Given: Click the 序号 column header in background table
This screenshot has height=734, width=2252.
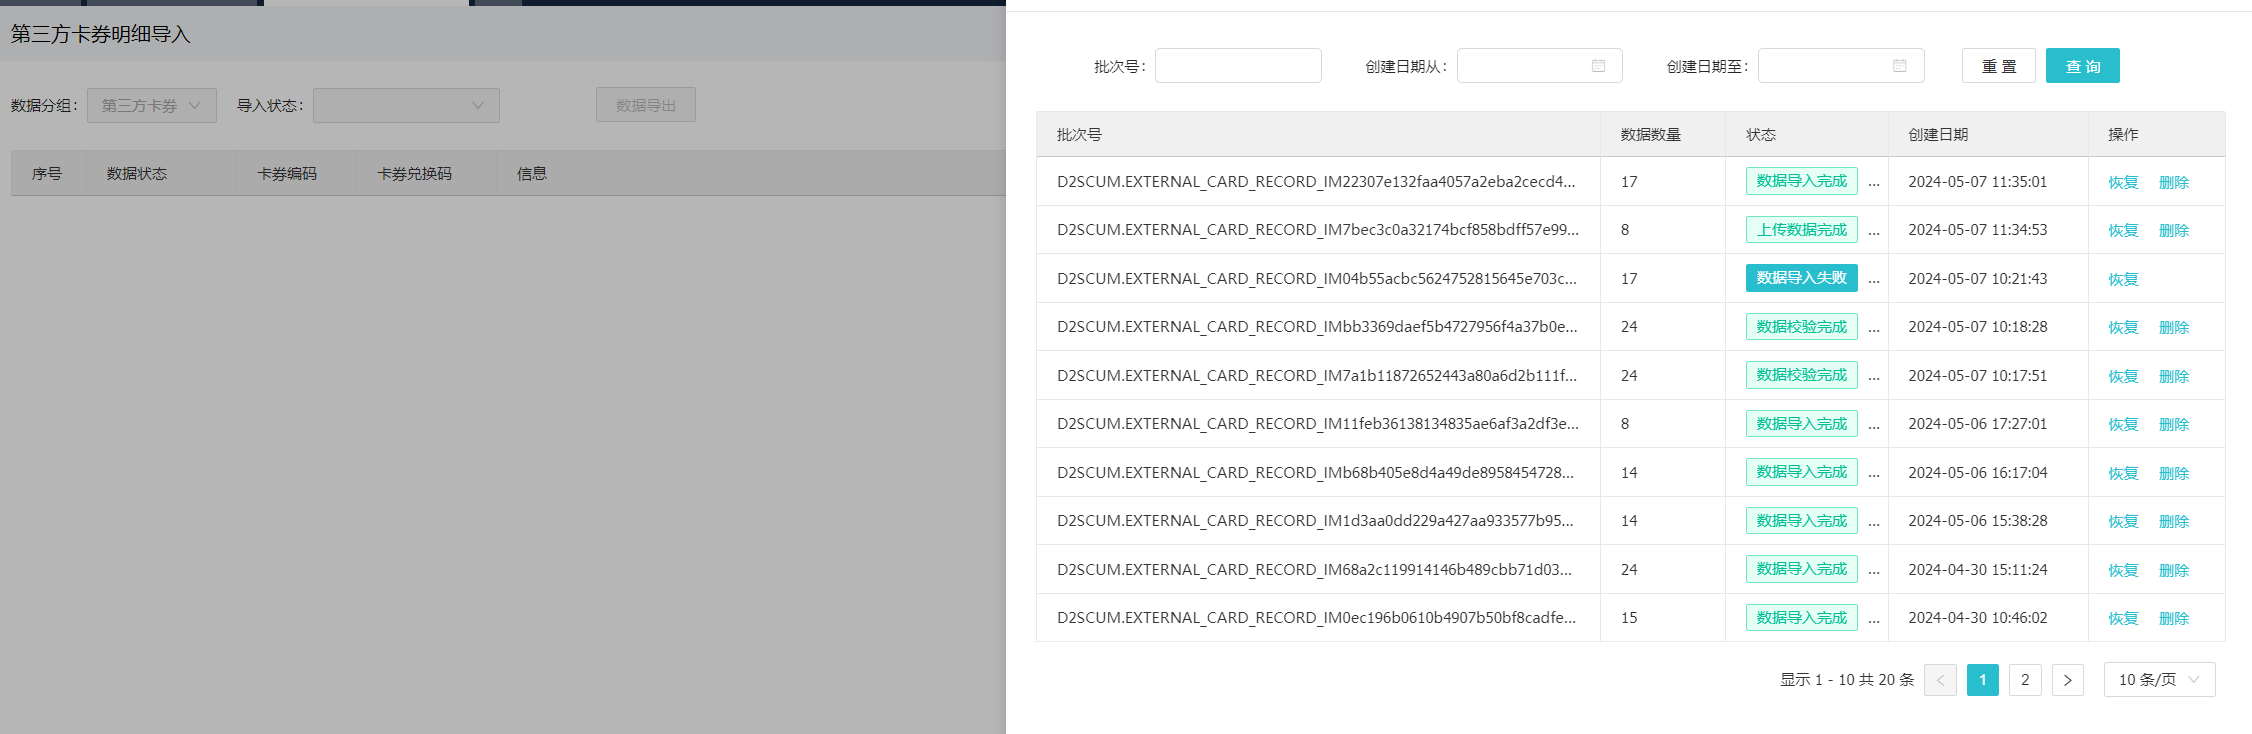Looking at the screenshot, I should [x=47, y=173].
